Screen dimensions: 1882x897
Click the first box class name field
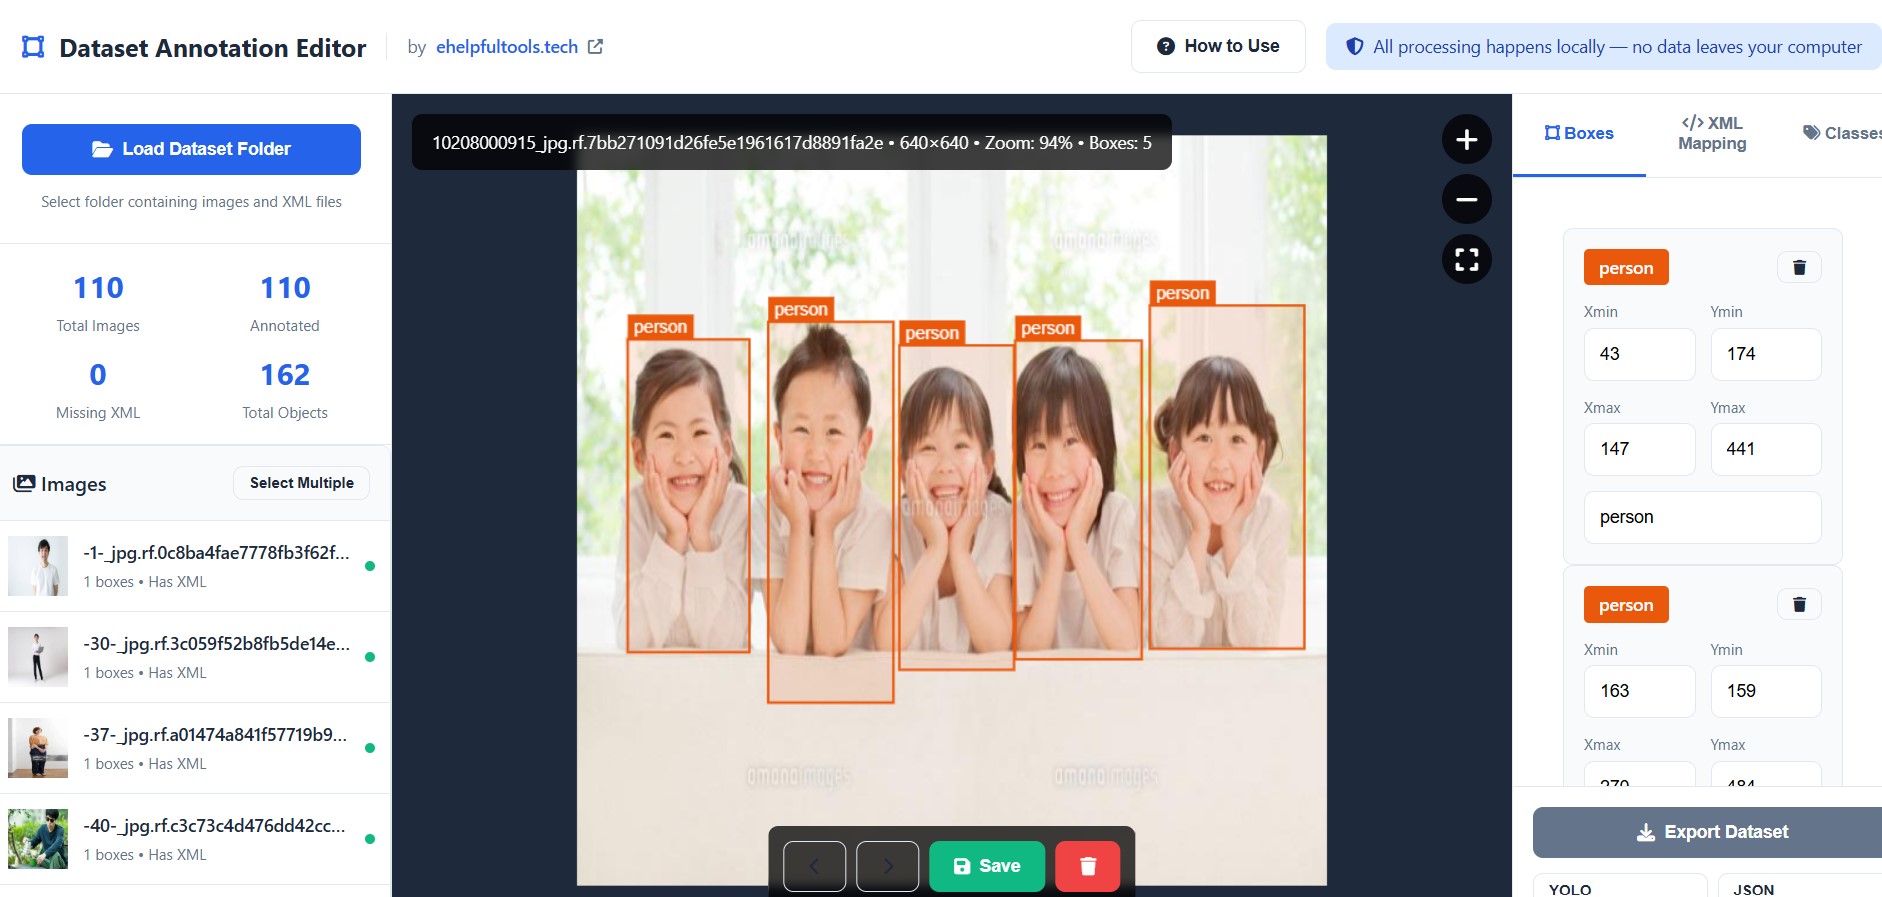(1702, 517)
